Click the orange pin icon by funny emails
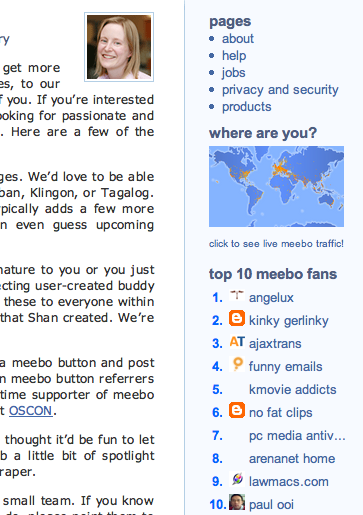 [237, 364]
